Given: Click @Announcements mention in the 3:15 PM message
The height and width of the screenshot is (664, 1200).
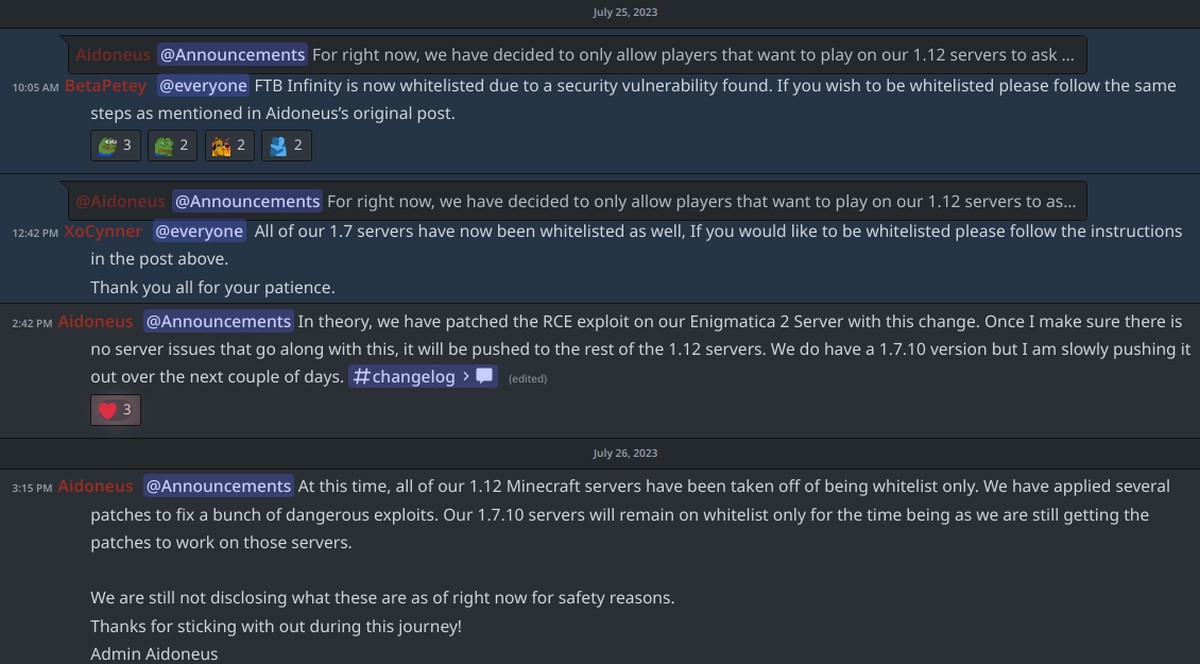Looking at the screenshot, I should [218, 487].
